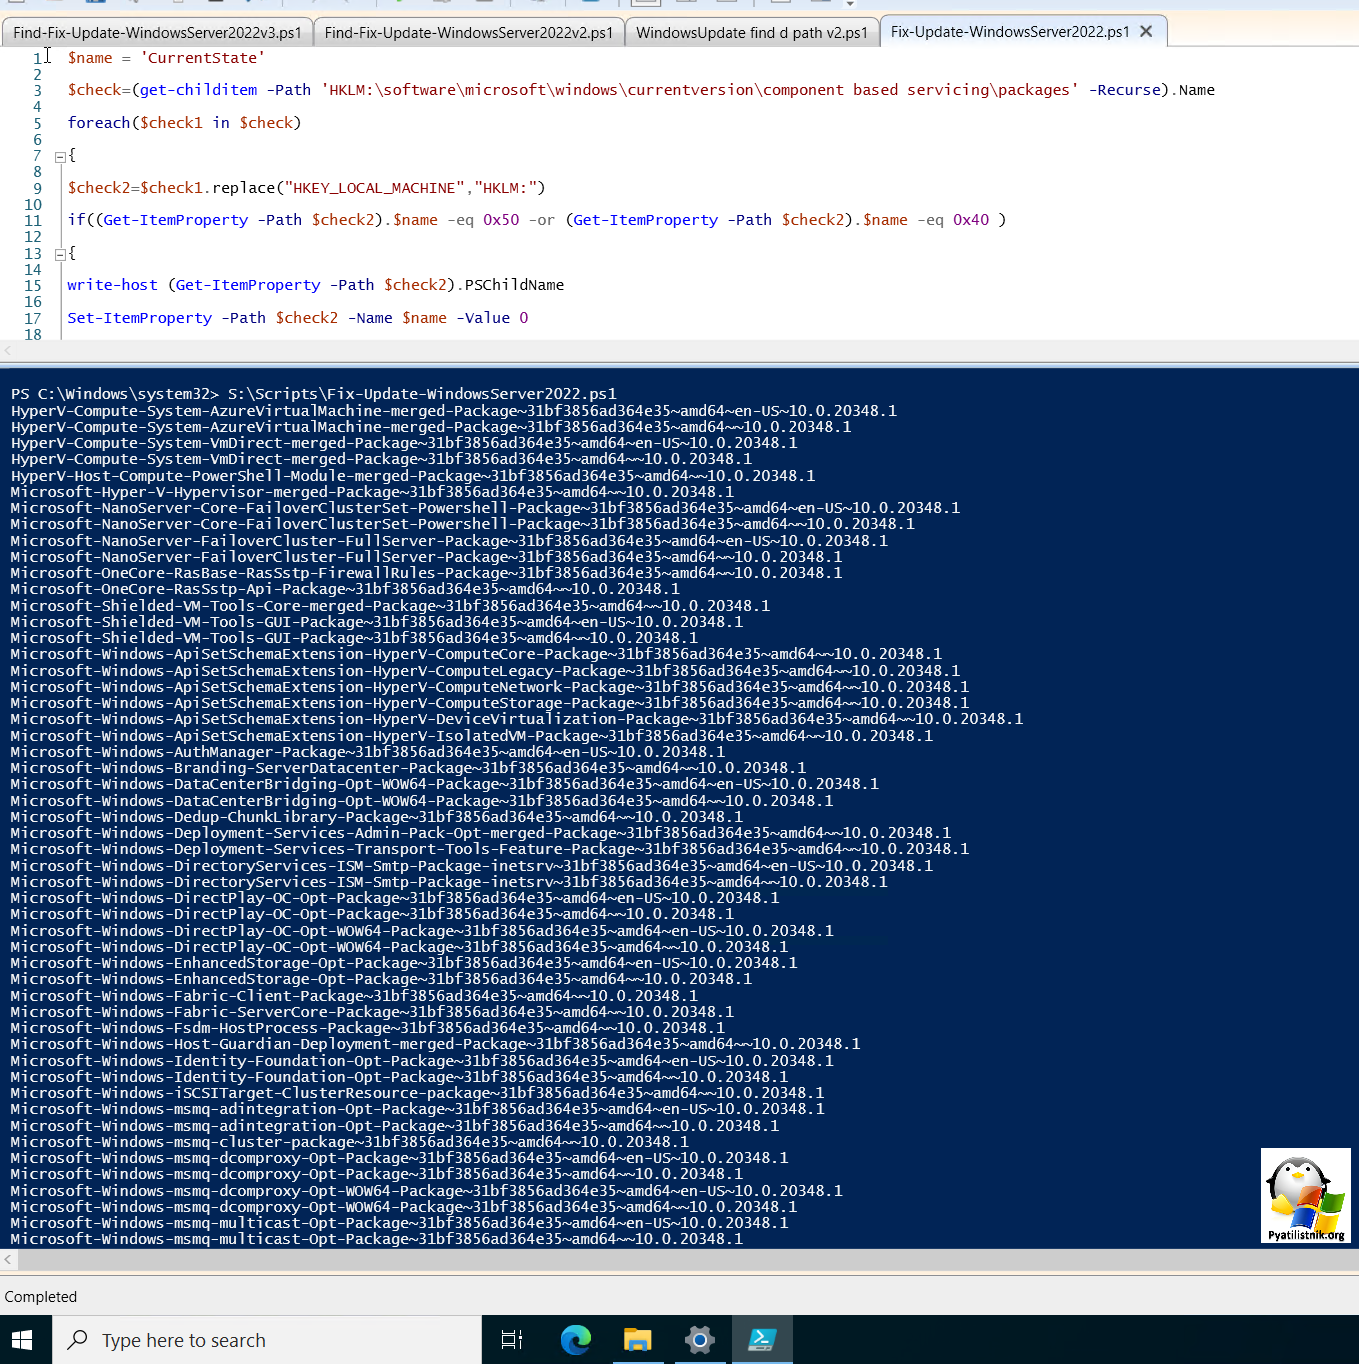
Task: Click the 'CurrentState' string on line 1
Action: (x=203, y=58)
